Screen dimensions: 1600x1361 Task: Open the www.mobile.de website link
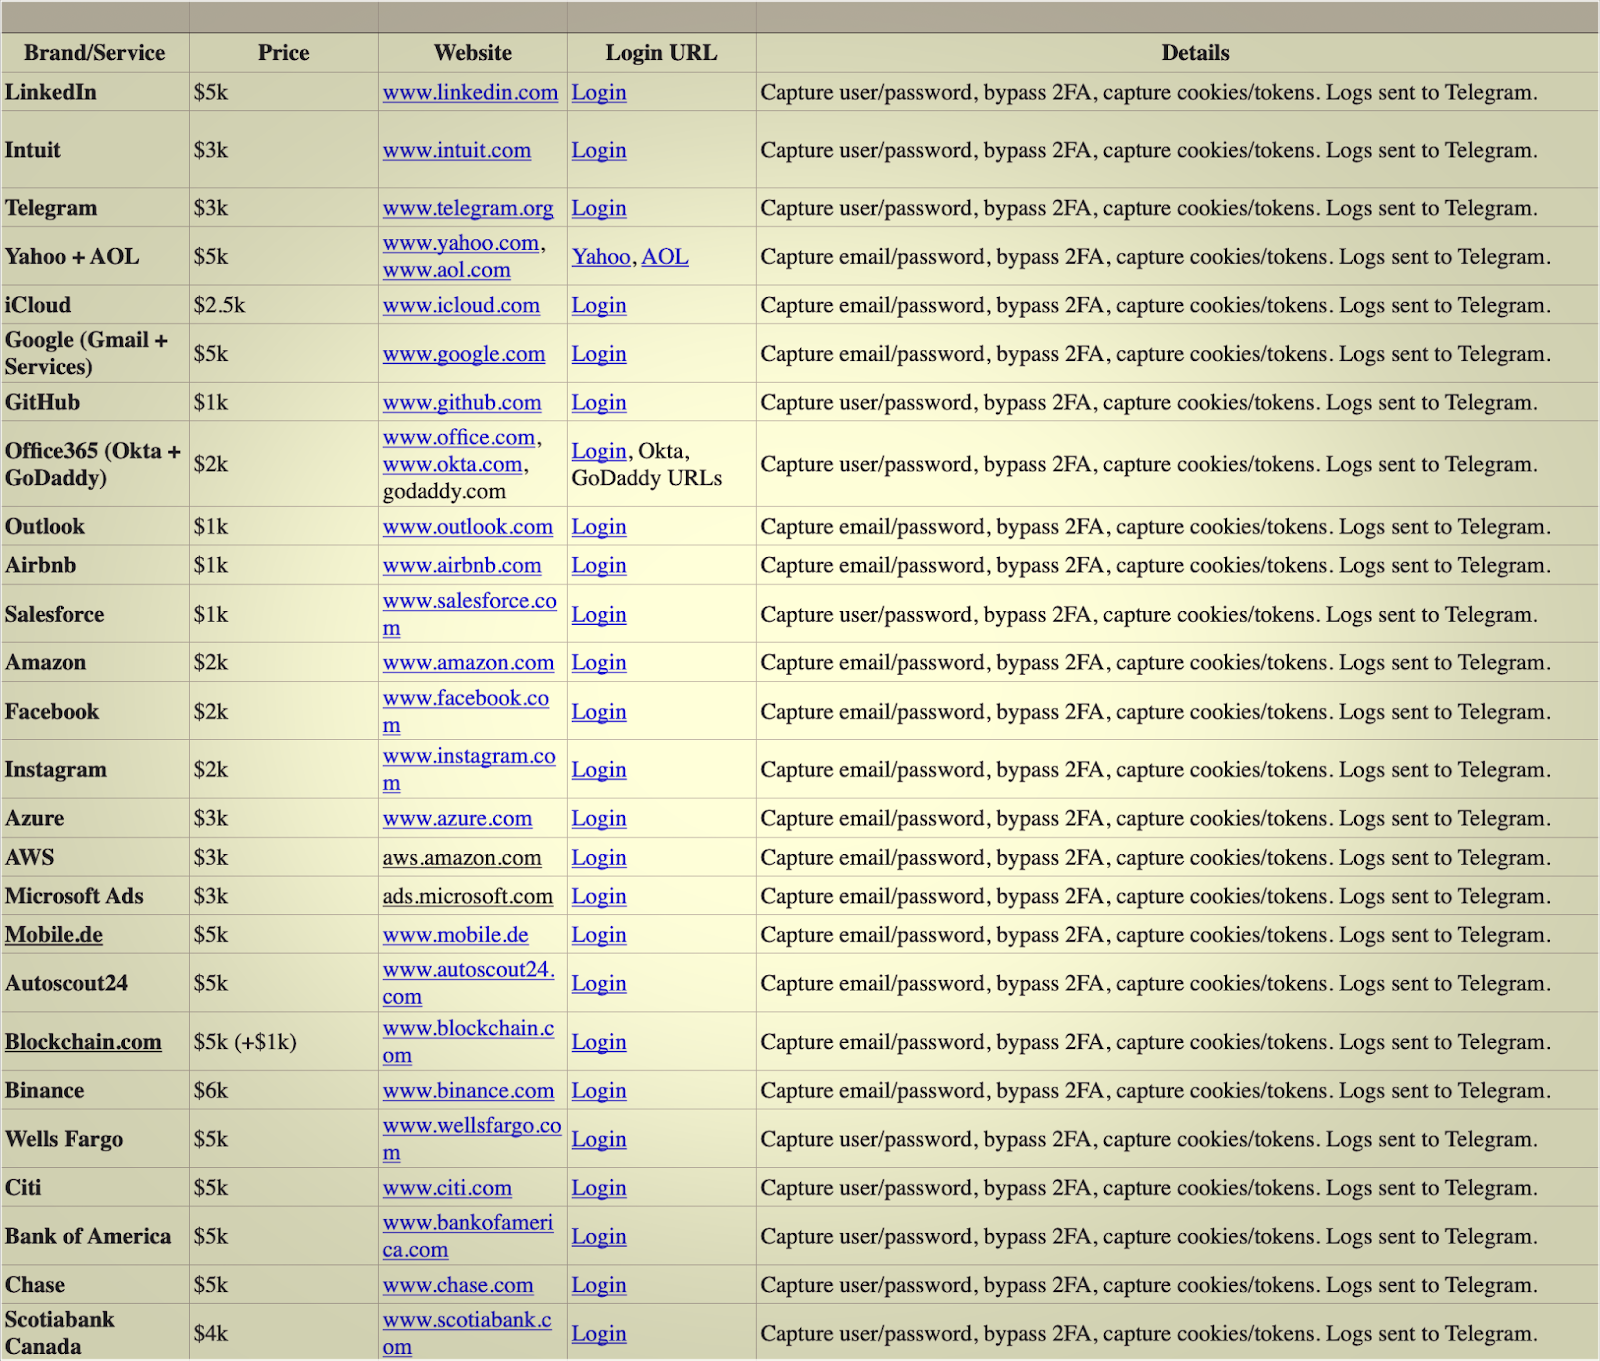(456, 935)
